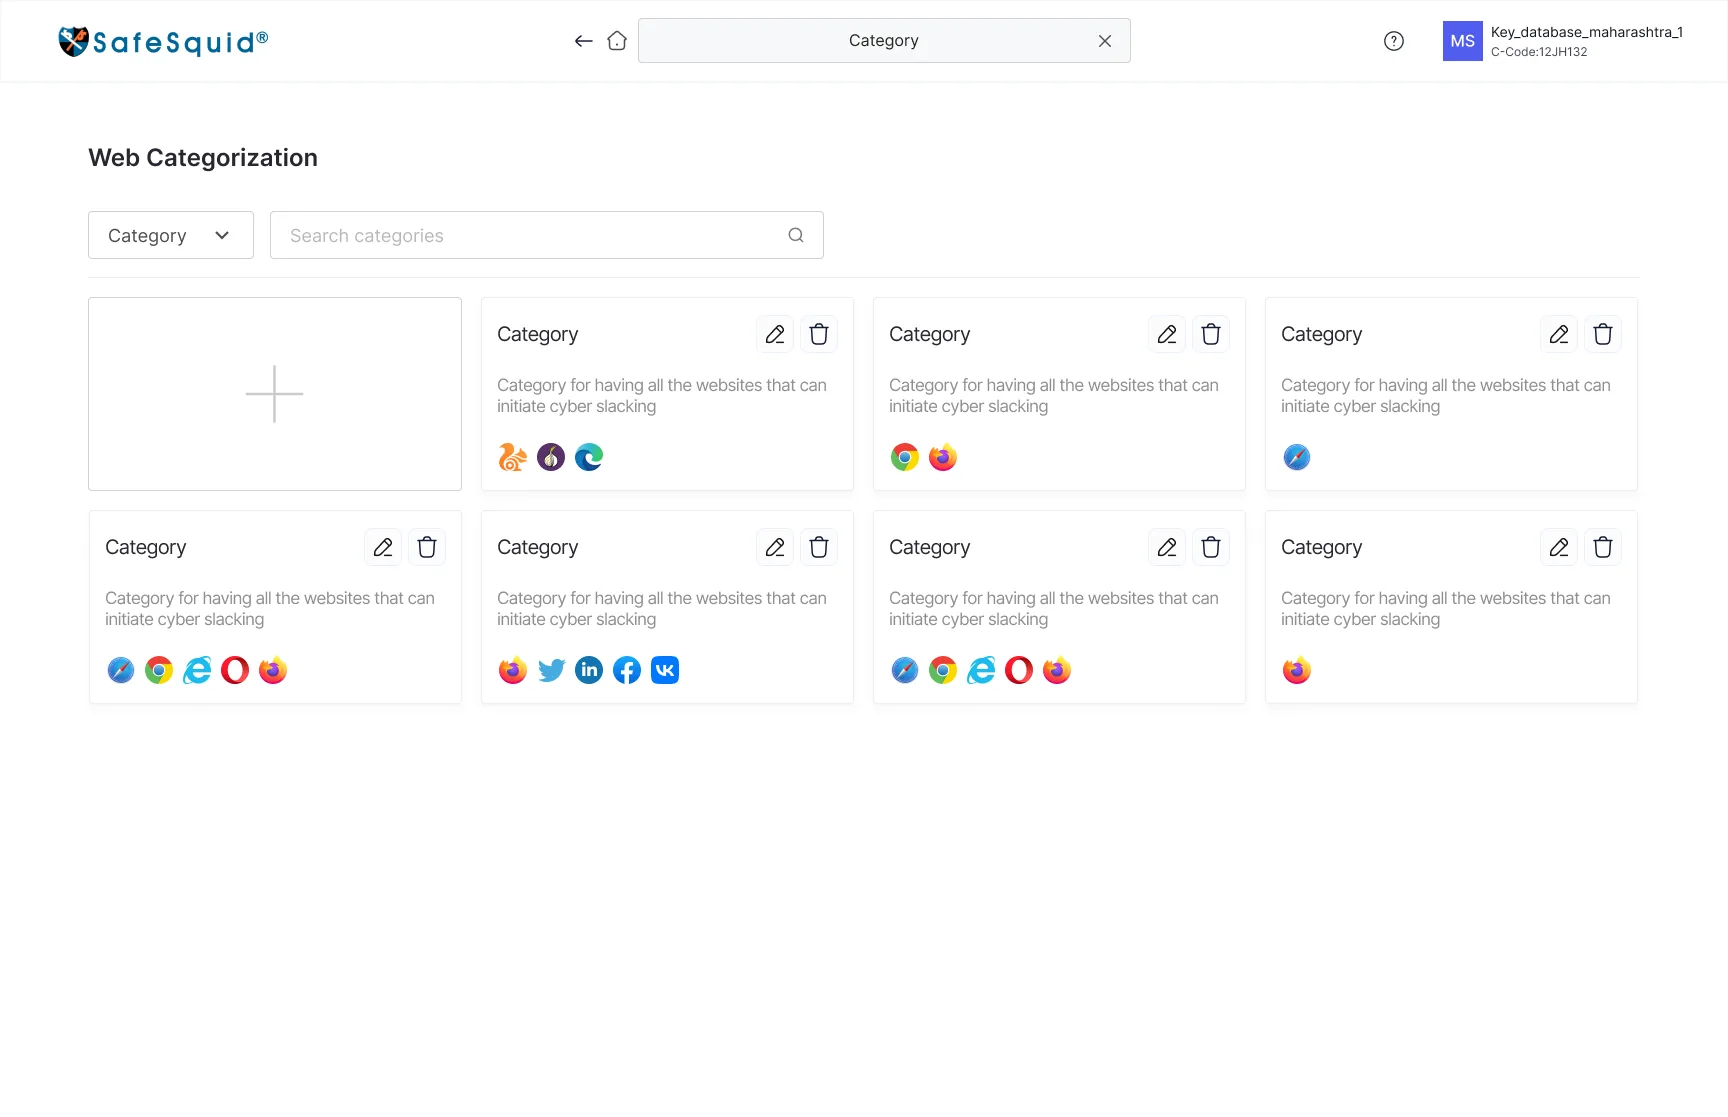Go back using the left arrow icon
This screenshot has height=1117, width=1728.
click(x=584, y=41)
